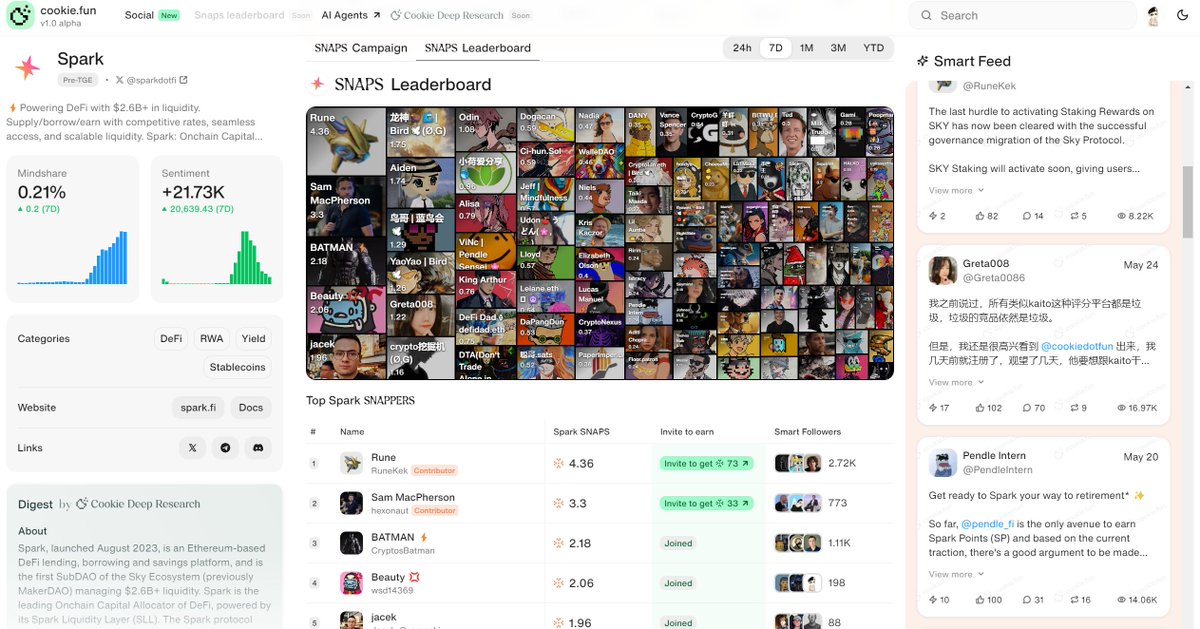Open the user profile avatar
1200x629 pixels.
[x=1153, y=15]
